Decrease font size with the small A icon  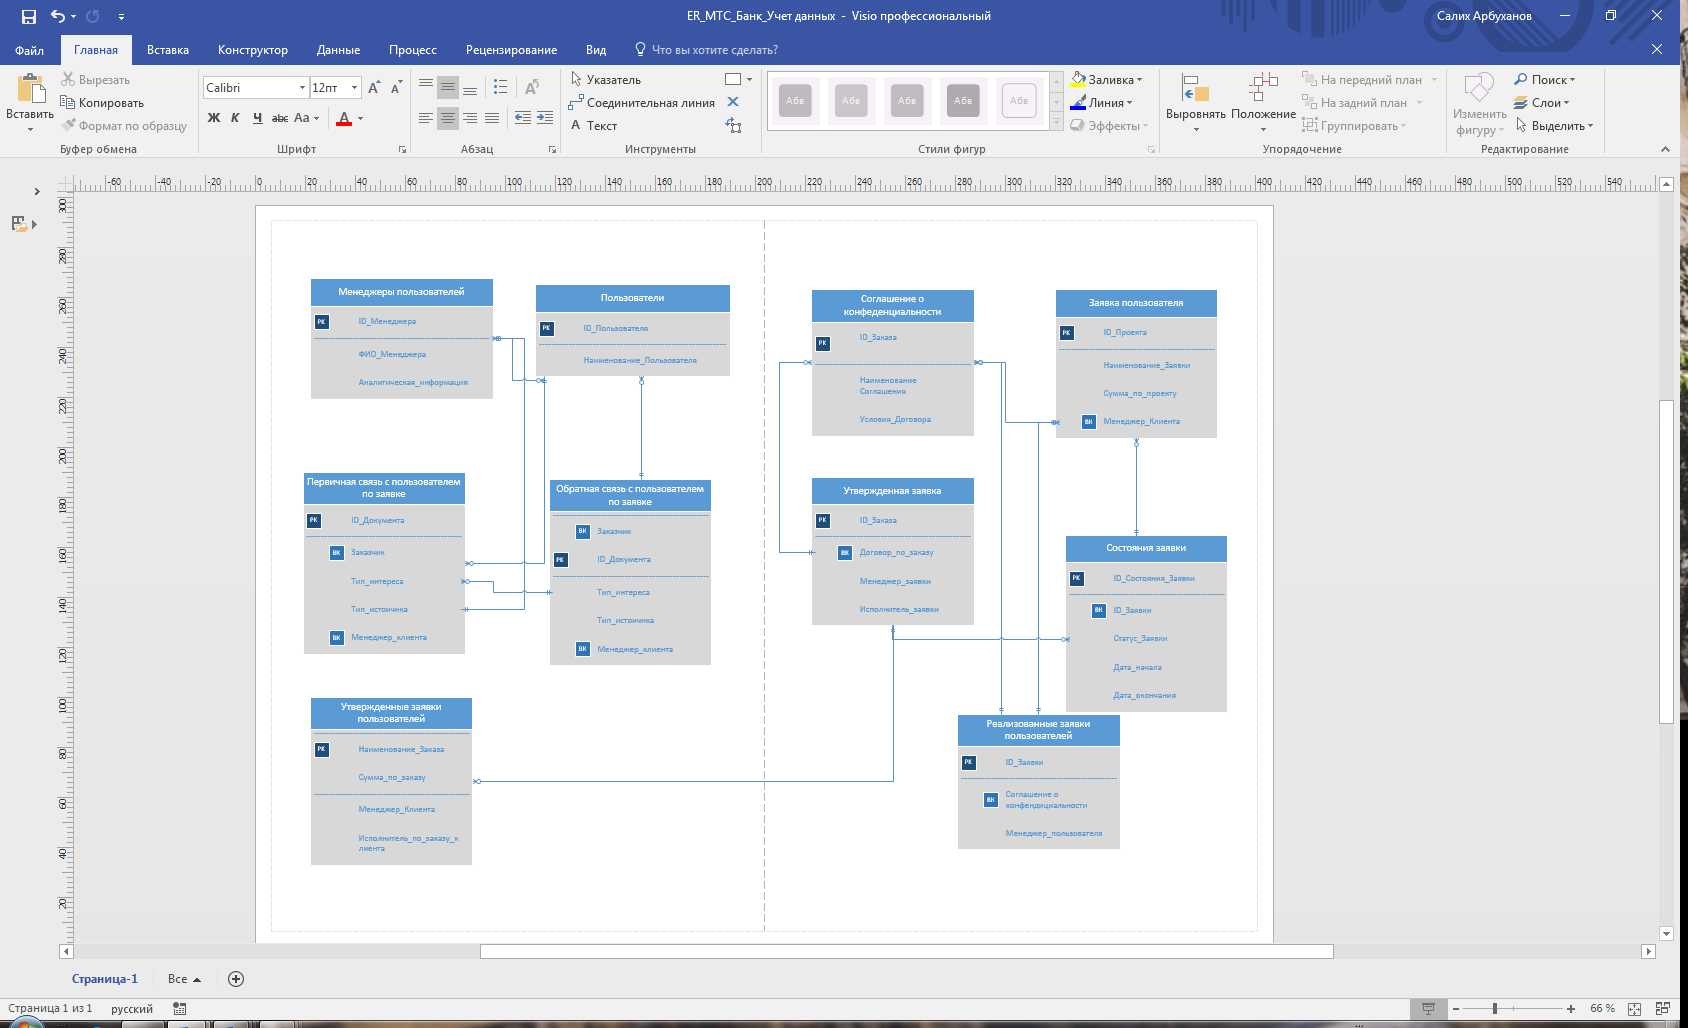[396, 88]
